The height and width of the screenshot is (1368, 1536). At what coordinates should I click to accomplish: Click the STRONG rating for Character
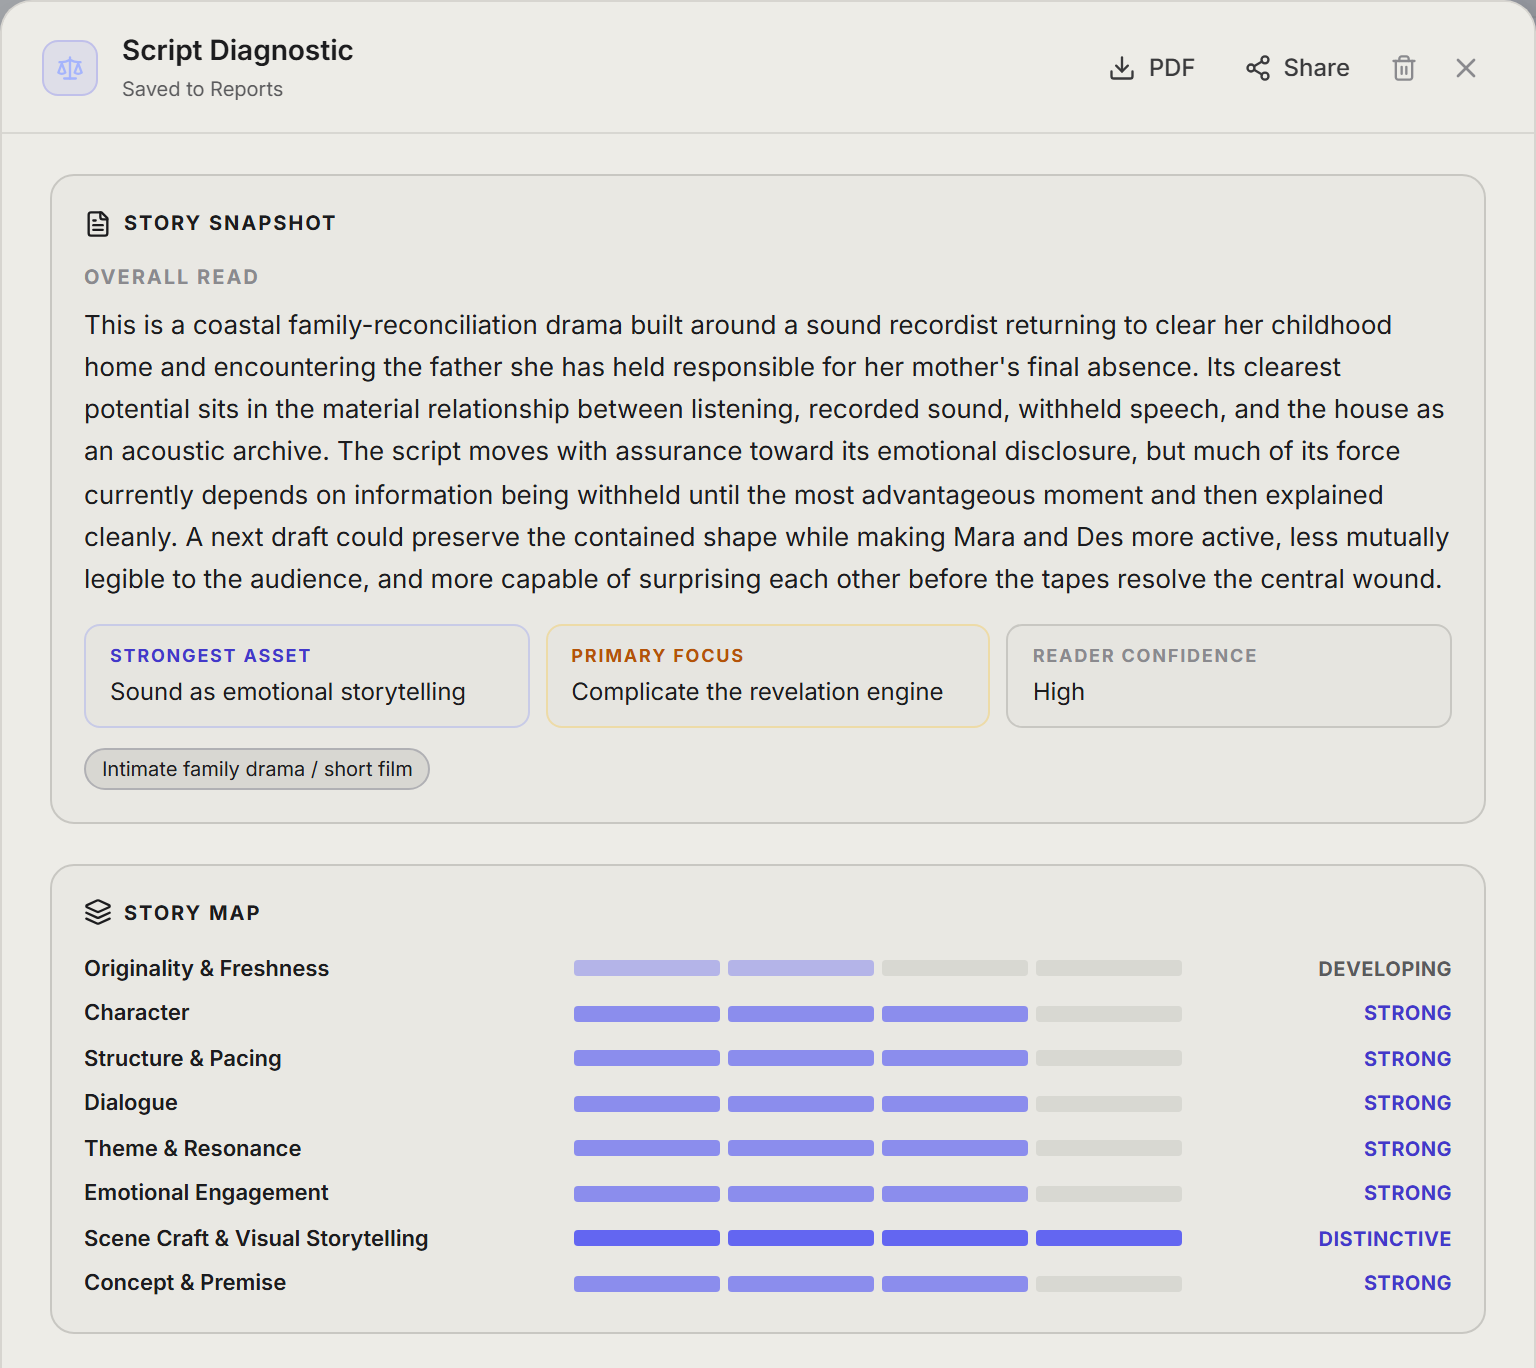[x=1407, y=1013]
